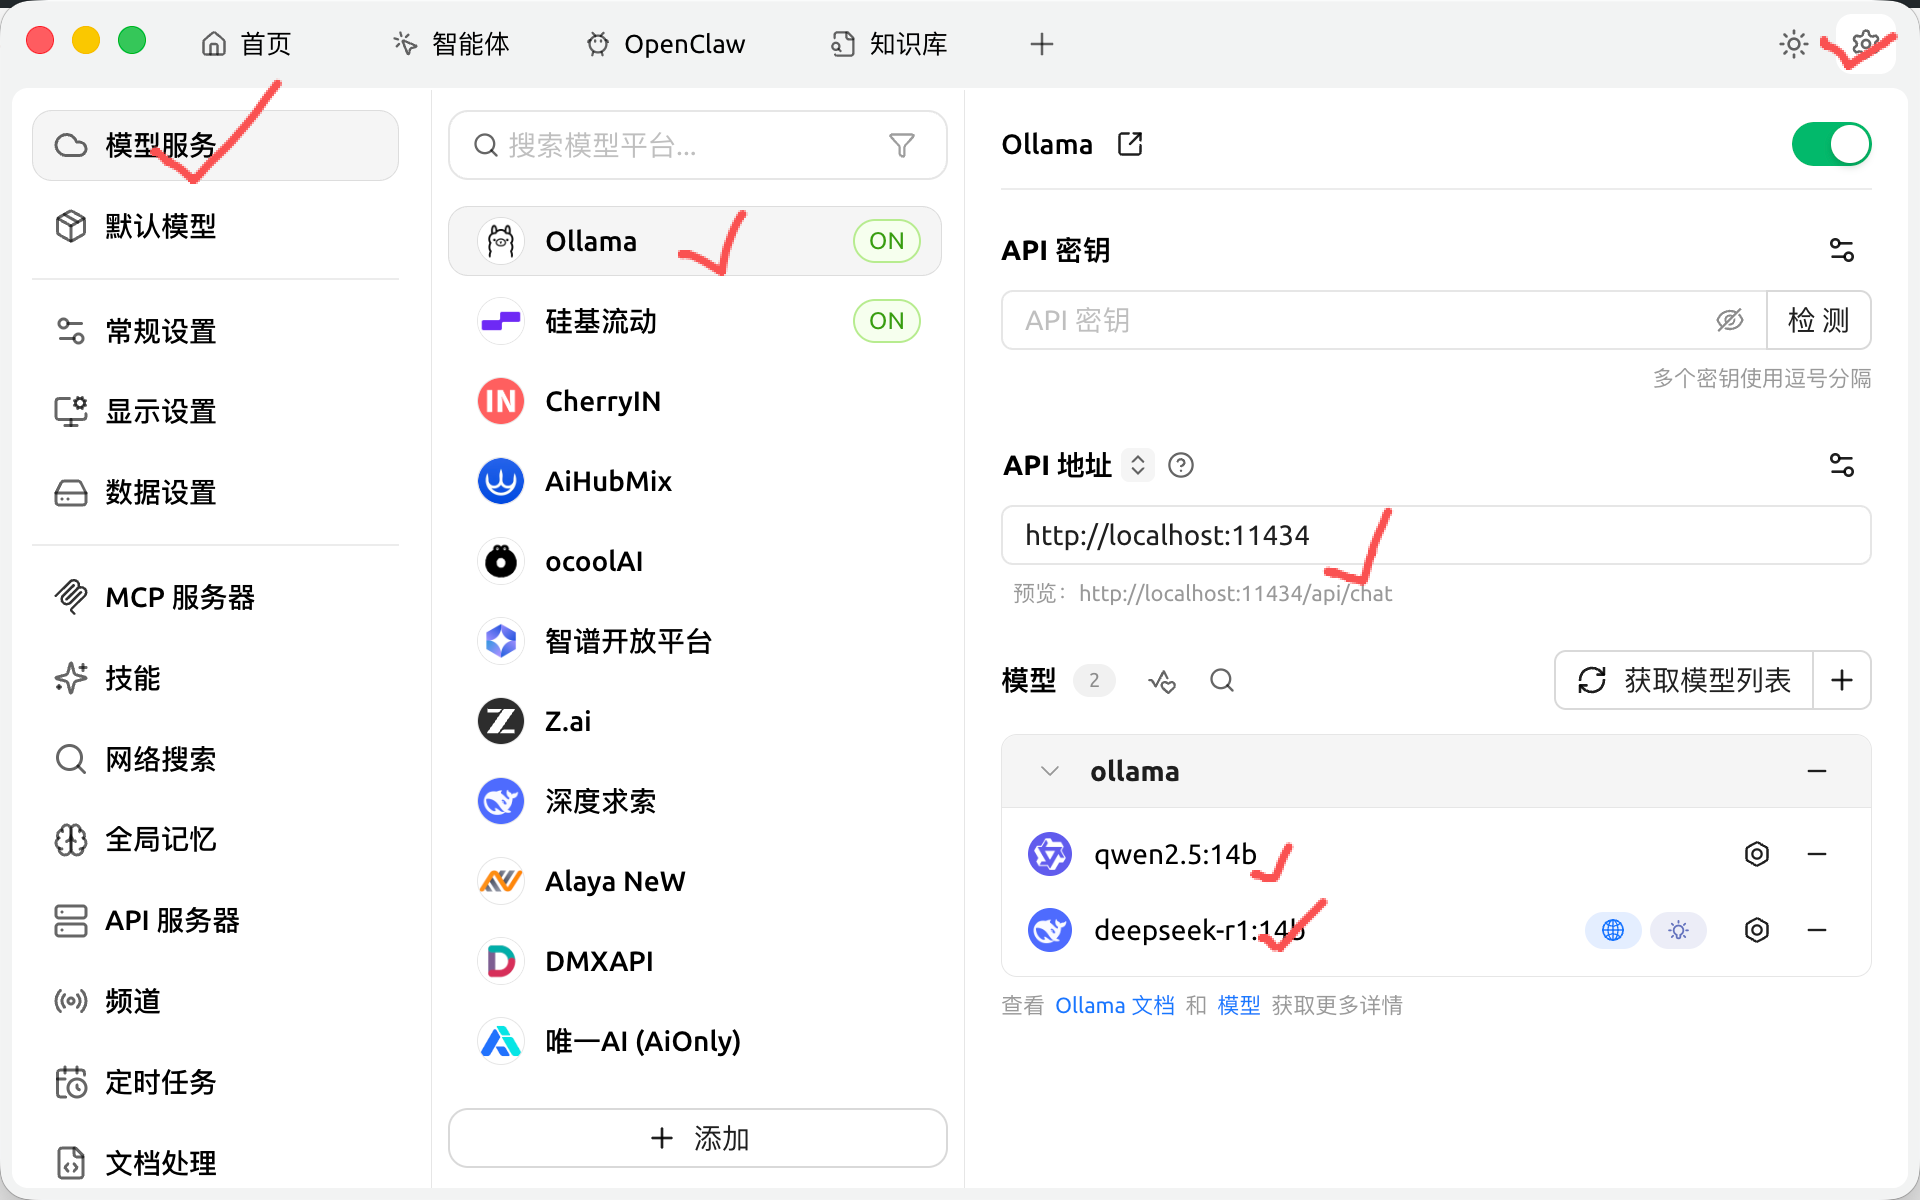1920x1200 pixels.
Task: Collapse the ollama model group
Action: (1050, 771)
